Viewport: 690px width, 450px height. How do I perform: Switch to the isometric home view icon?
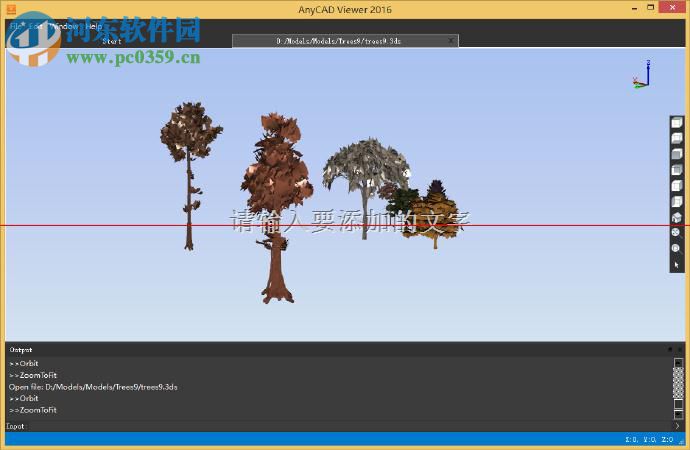pos(677,217)
